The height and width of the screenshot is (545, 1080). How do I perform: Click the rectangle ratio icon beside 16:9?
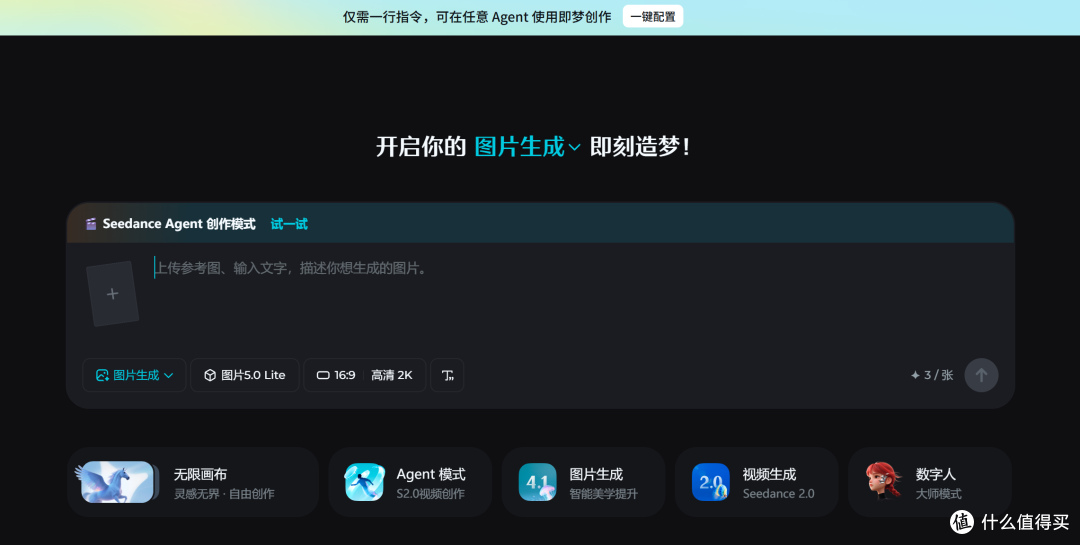(323, 376)
